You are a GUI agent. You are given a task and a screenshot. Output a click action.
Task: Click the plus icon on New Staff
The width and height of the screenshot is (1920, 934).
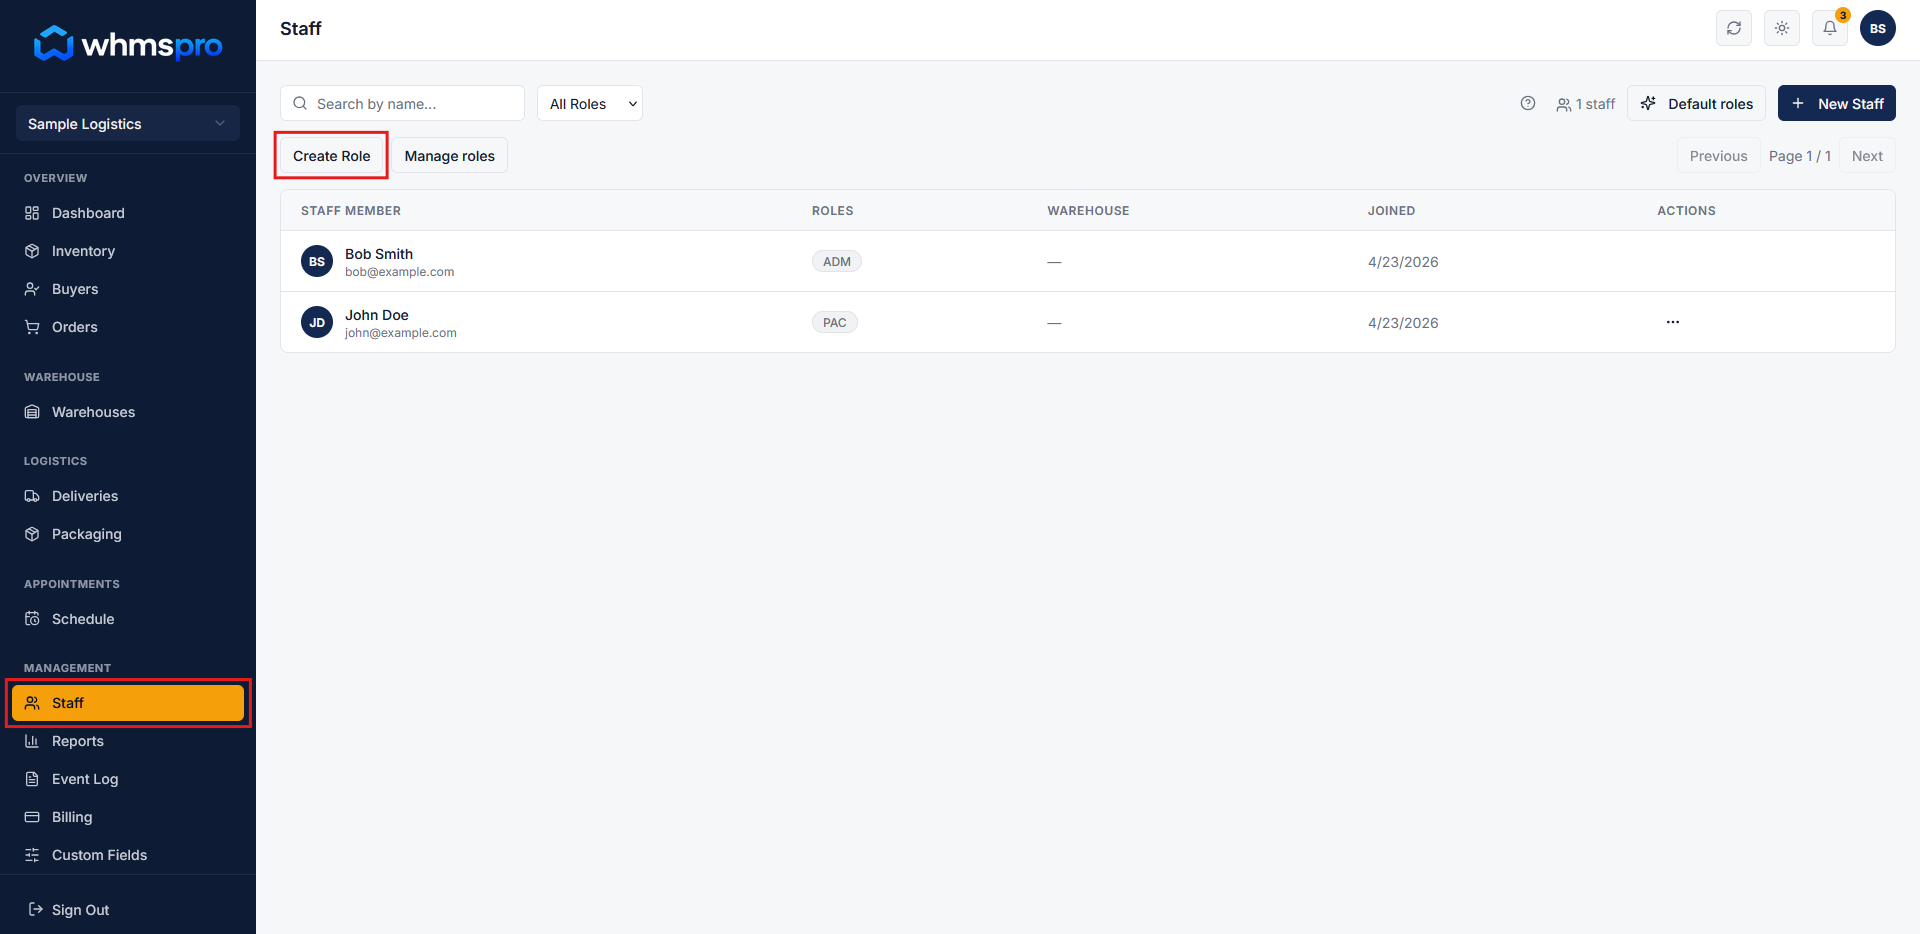point(1798,103)
